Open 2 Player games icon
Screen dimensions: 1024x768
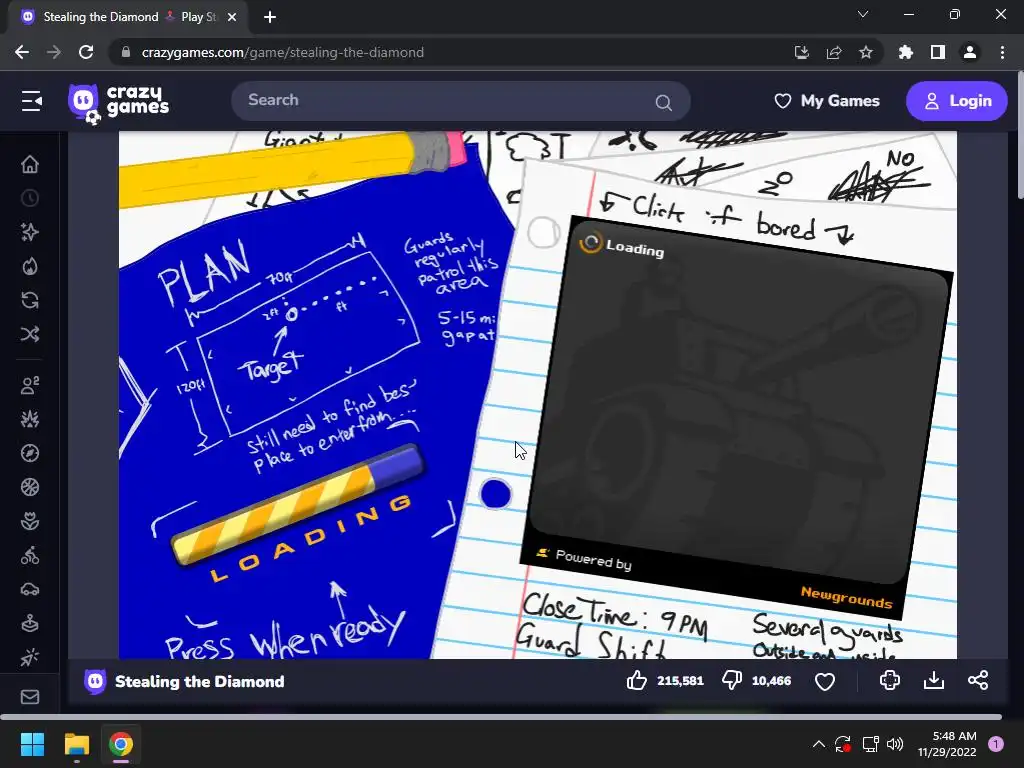tap(30, 385)
